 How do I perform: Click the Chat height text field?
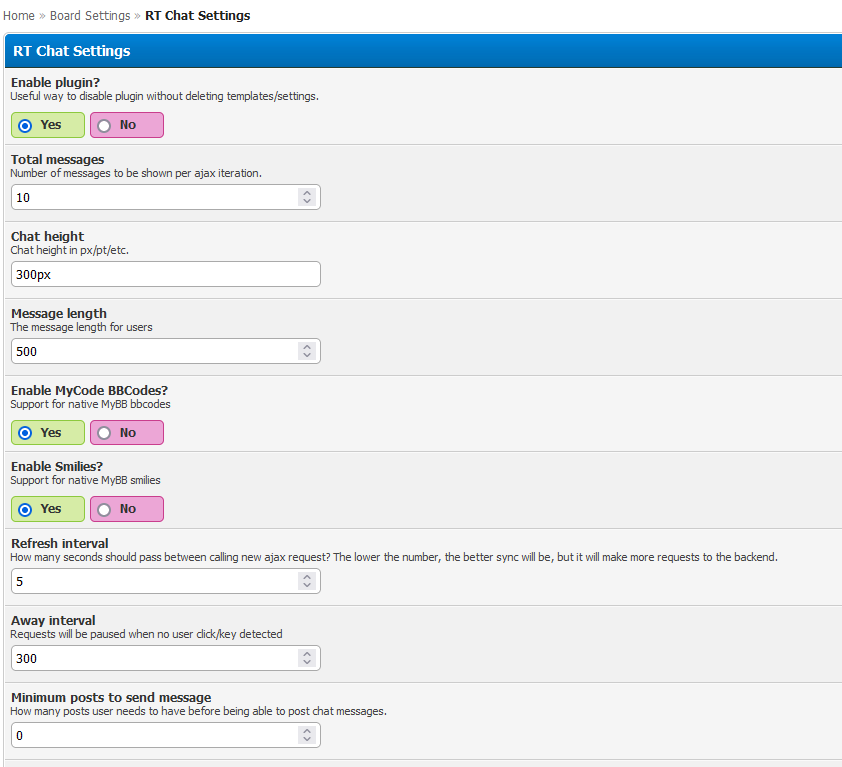pyautogui.click(x=165, y=274)
